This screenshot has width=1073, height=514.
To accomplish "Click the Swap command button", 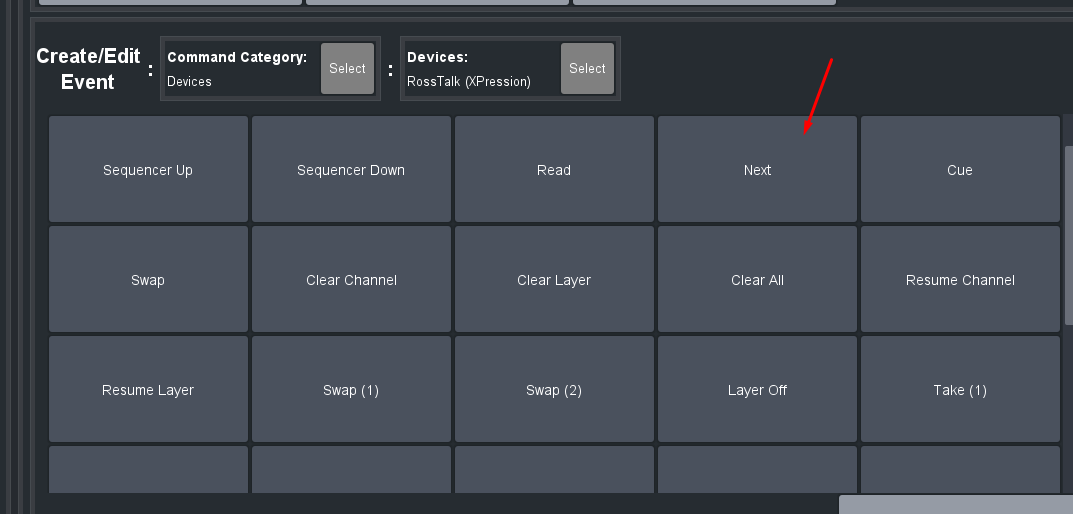I will [148, 280].
